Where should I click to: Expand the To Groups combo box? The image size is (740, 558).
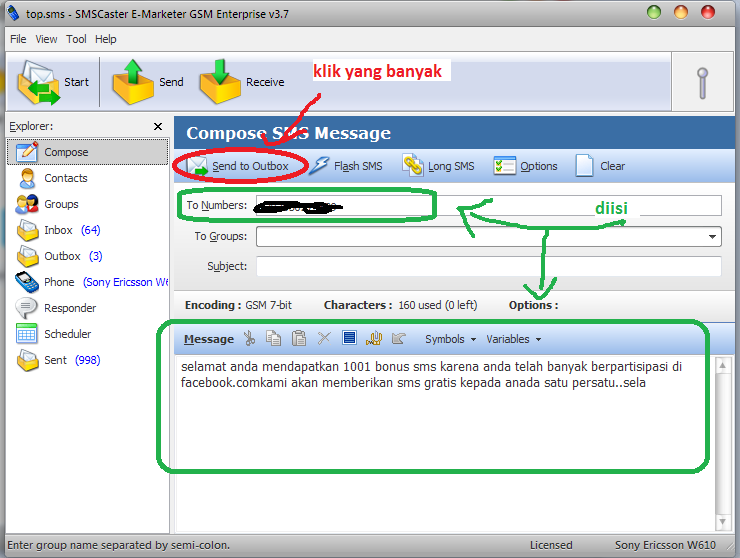pyautogui.click(x=712, y=237)
